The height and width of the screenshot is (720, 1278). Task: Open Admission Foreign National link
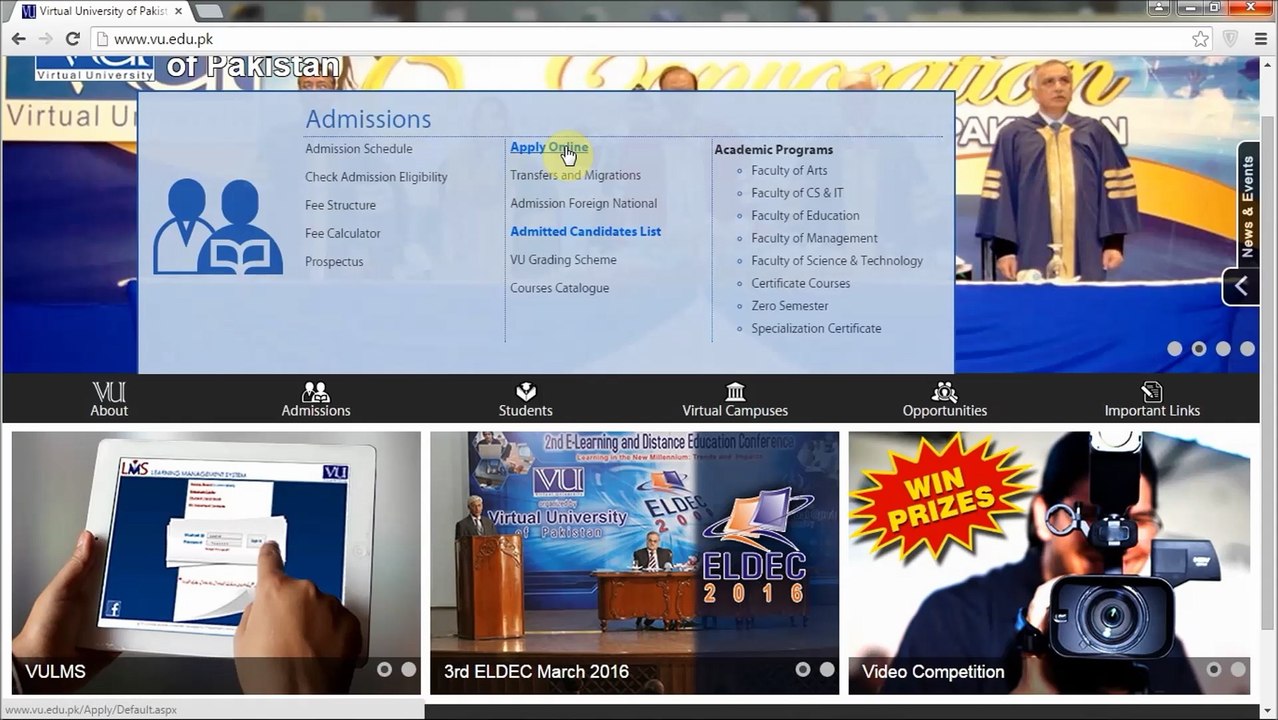[x=584, y=203]
